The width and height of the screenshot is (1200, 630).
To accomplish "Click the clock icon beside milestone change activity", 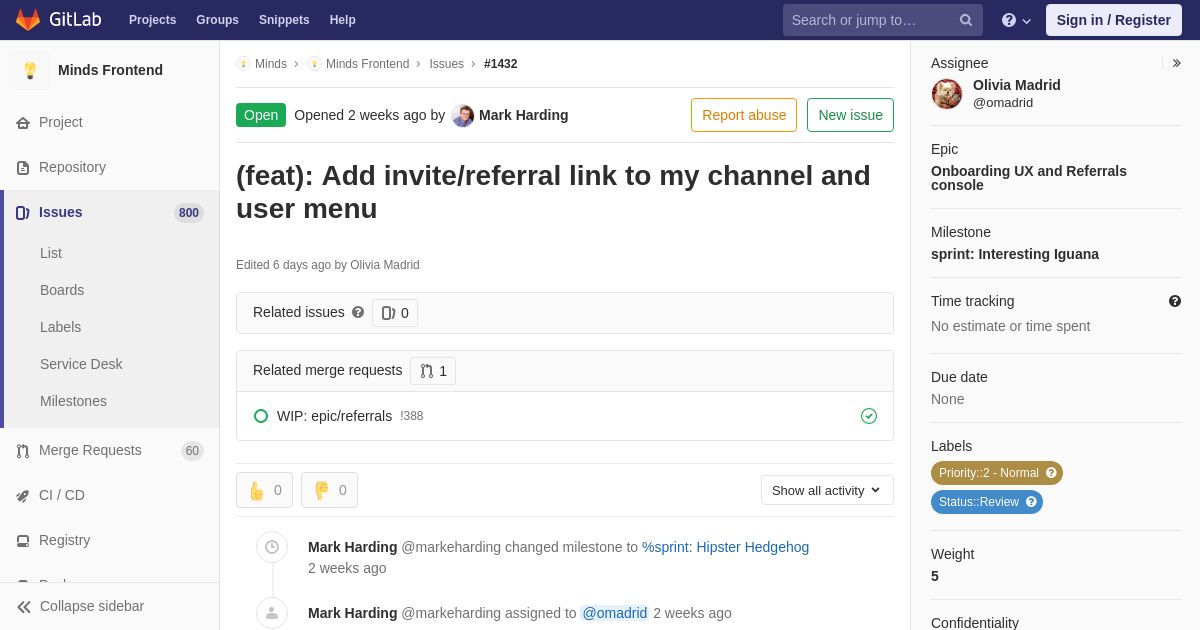I will click(x=272, y=547).
